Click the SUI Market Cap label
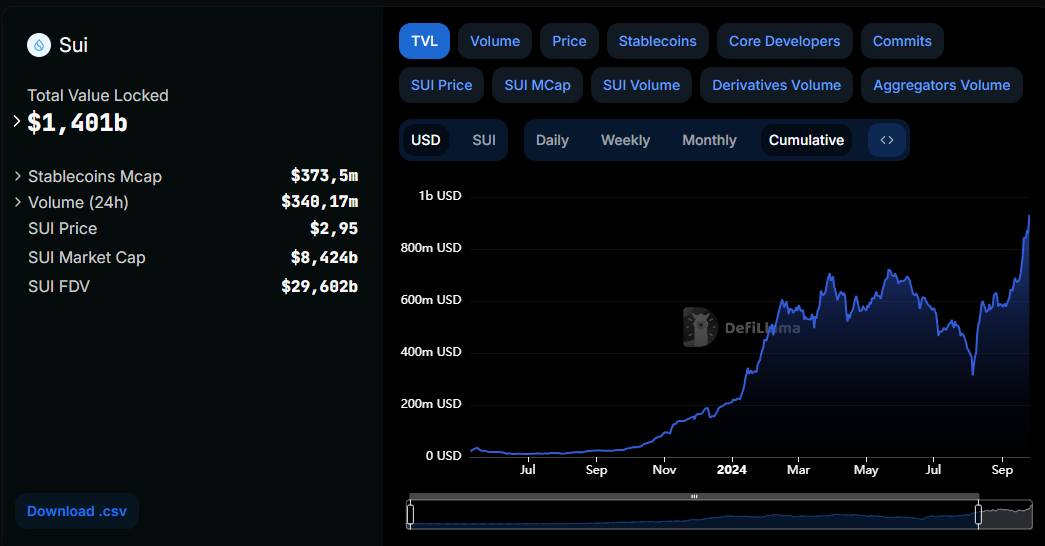The width and height of the screenshot is (1045, 546). 87,257
